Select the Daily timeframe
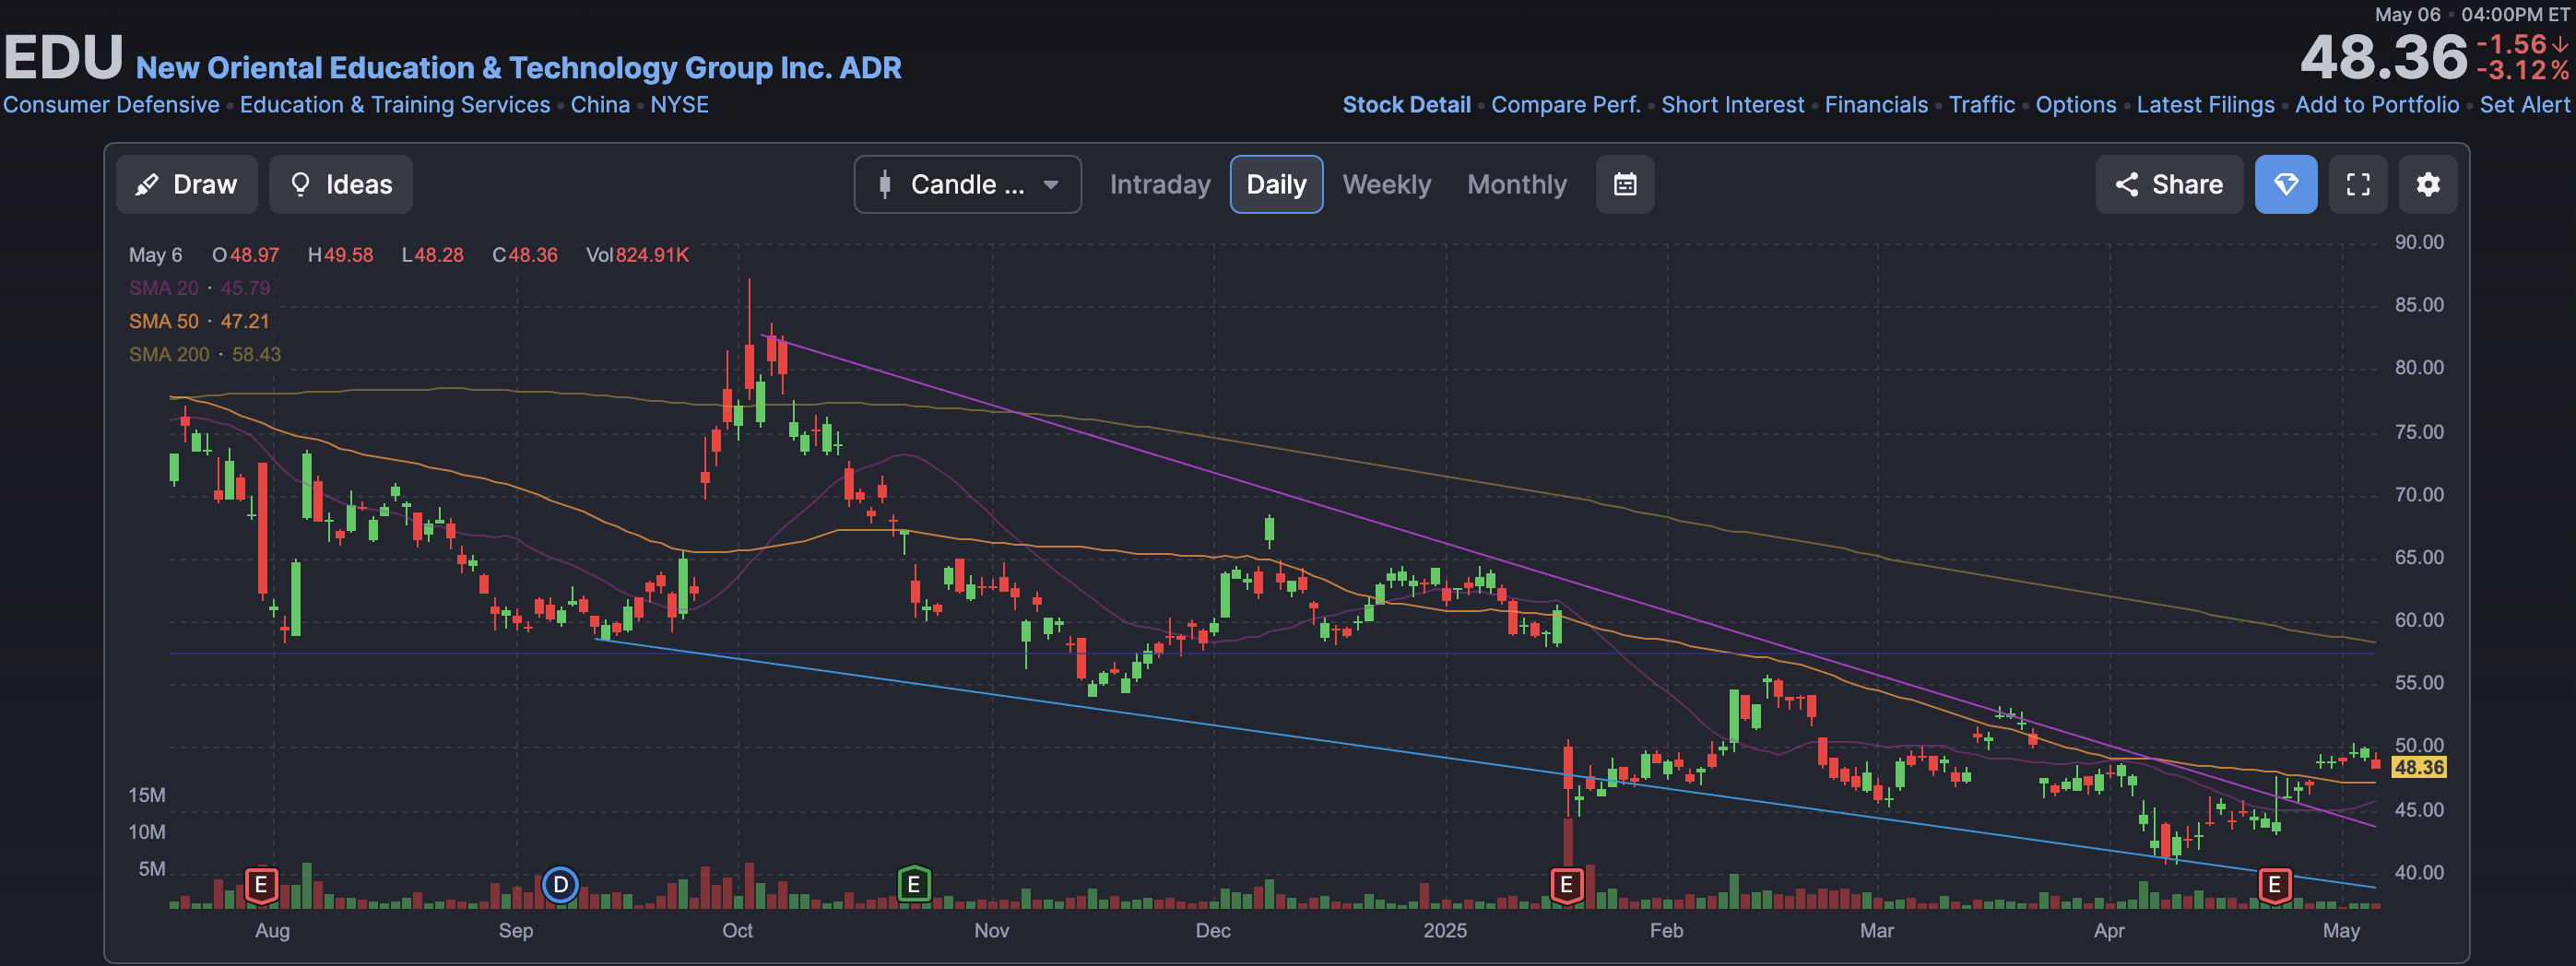 (1276, 184)
